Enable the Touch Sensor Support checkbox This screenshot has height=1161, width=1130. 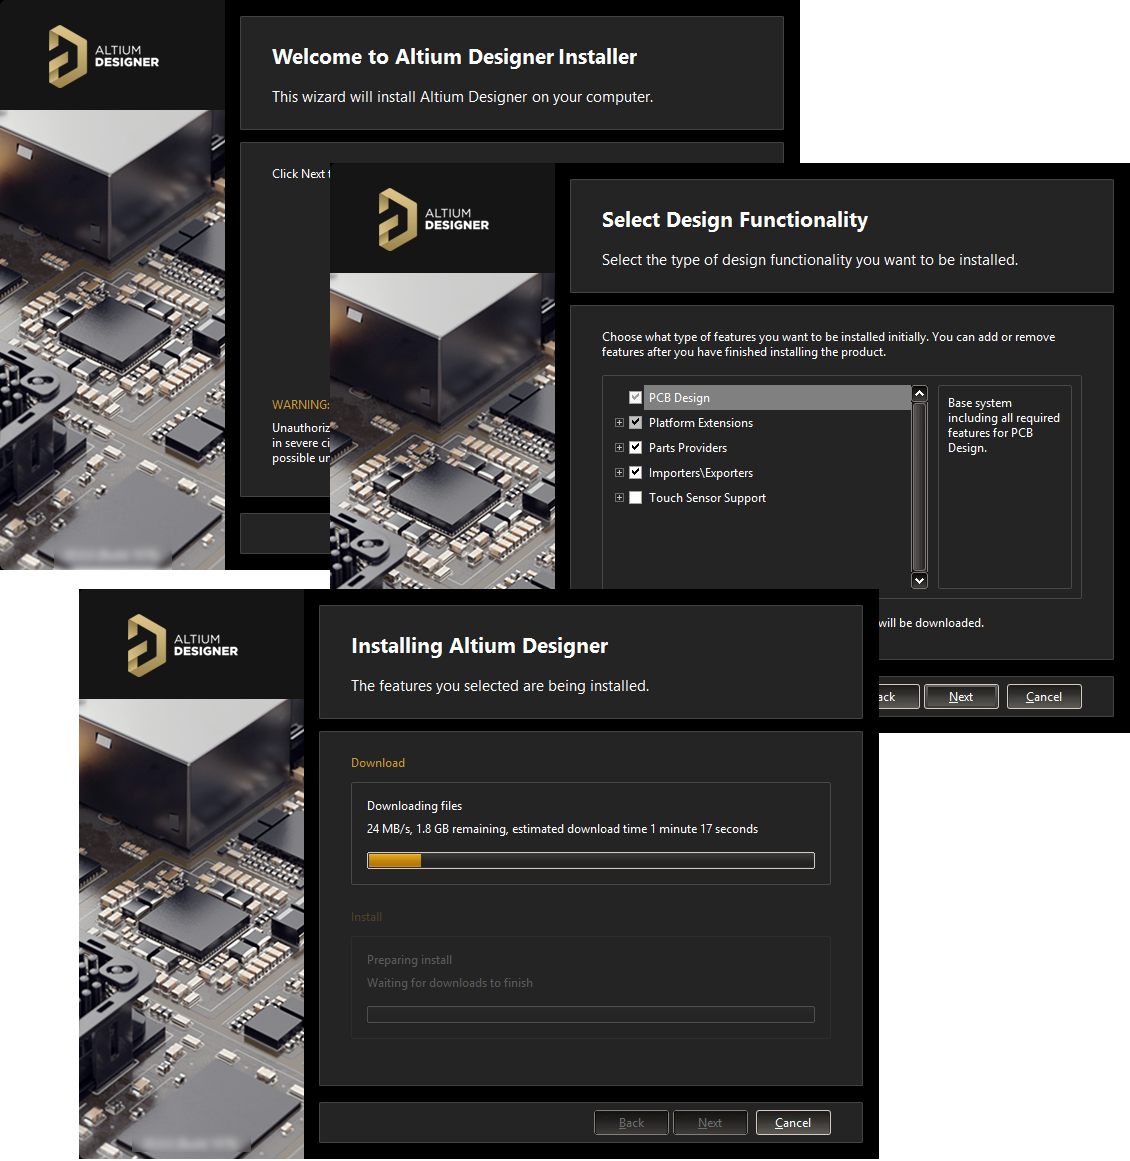point(635,498)
